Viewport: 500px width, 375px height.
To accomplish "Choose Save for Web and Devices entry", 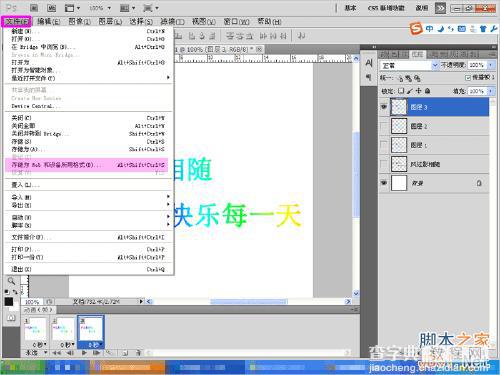I will (x=87, y=165).
